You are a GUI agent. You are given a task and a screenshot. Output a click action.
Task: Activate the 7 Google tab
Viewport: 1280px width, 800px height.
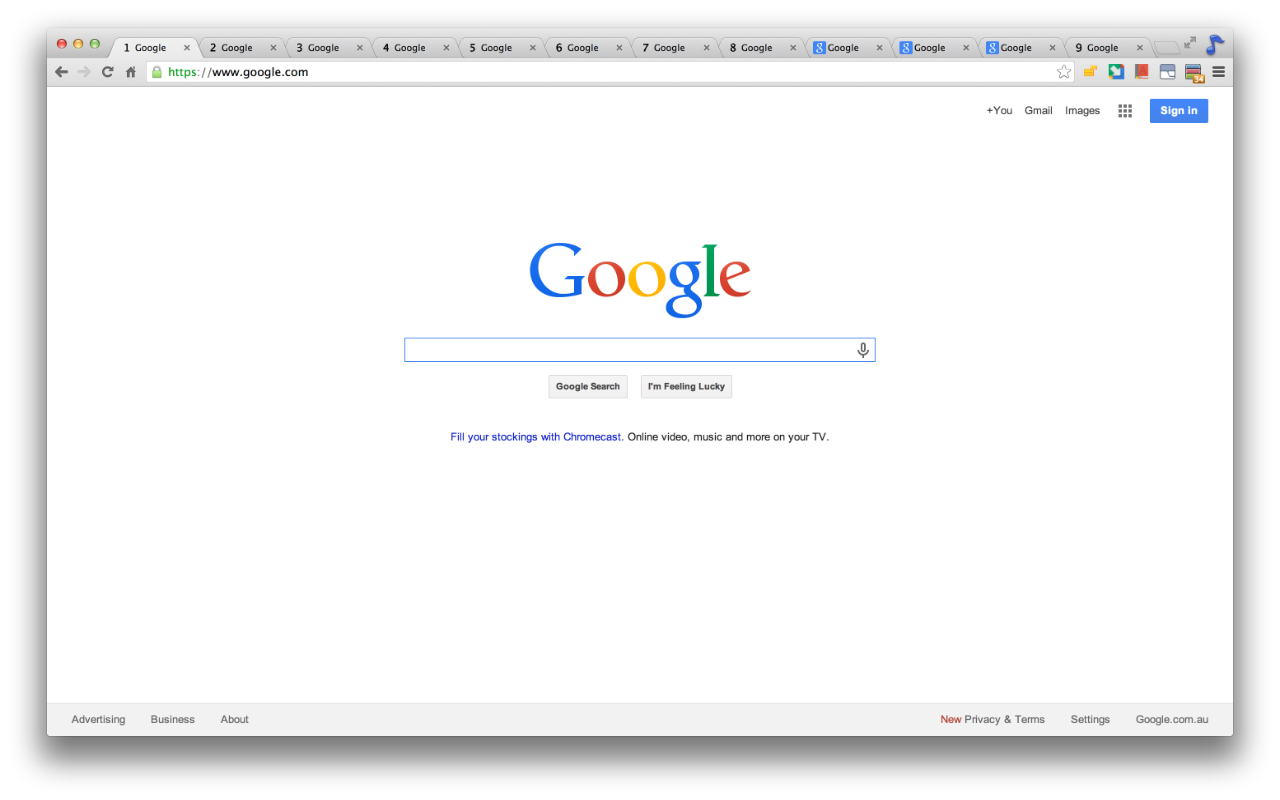(x=675, y=48)
